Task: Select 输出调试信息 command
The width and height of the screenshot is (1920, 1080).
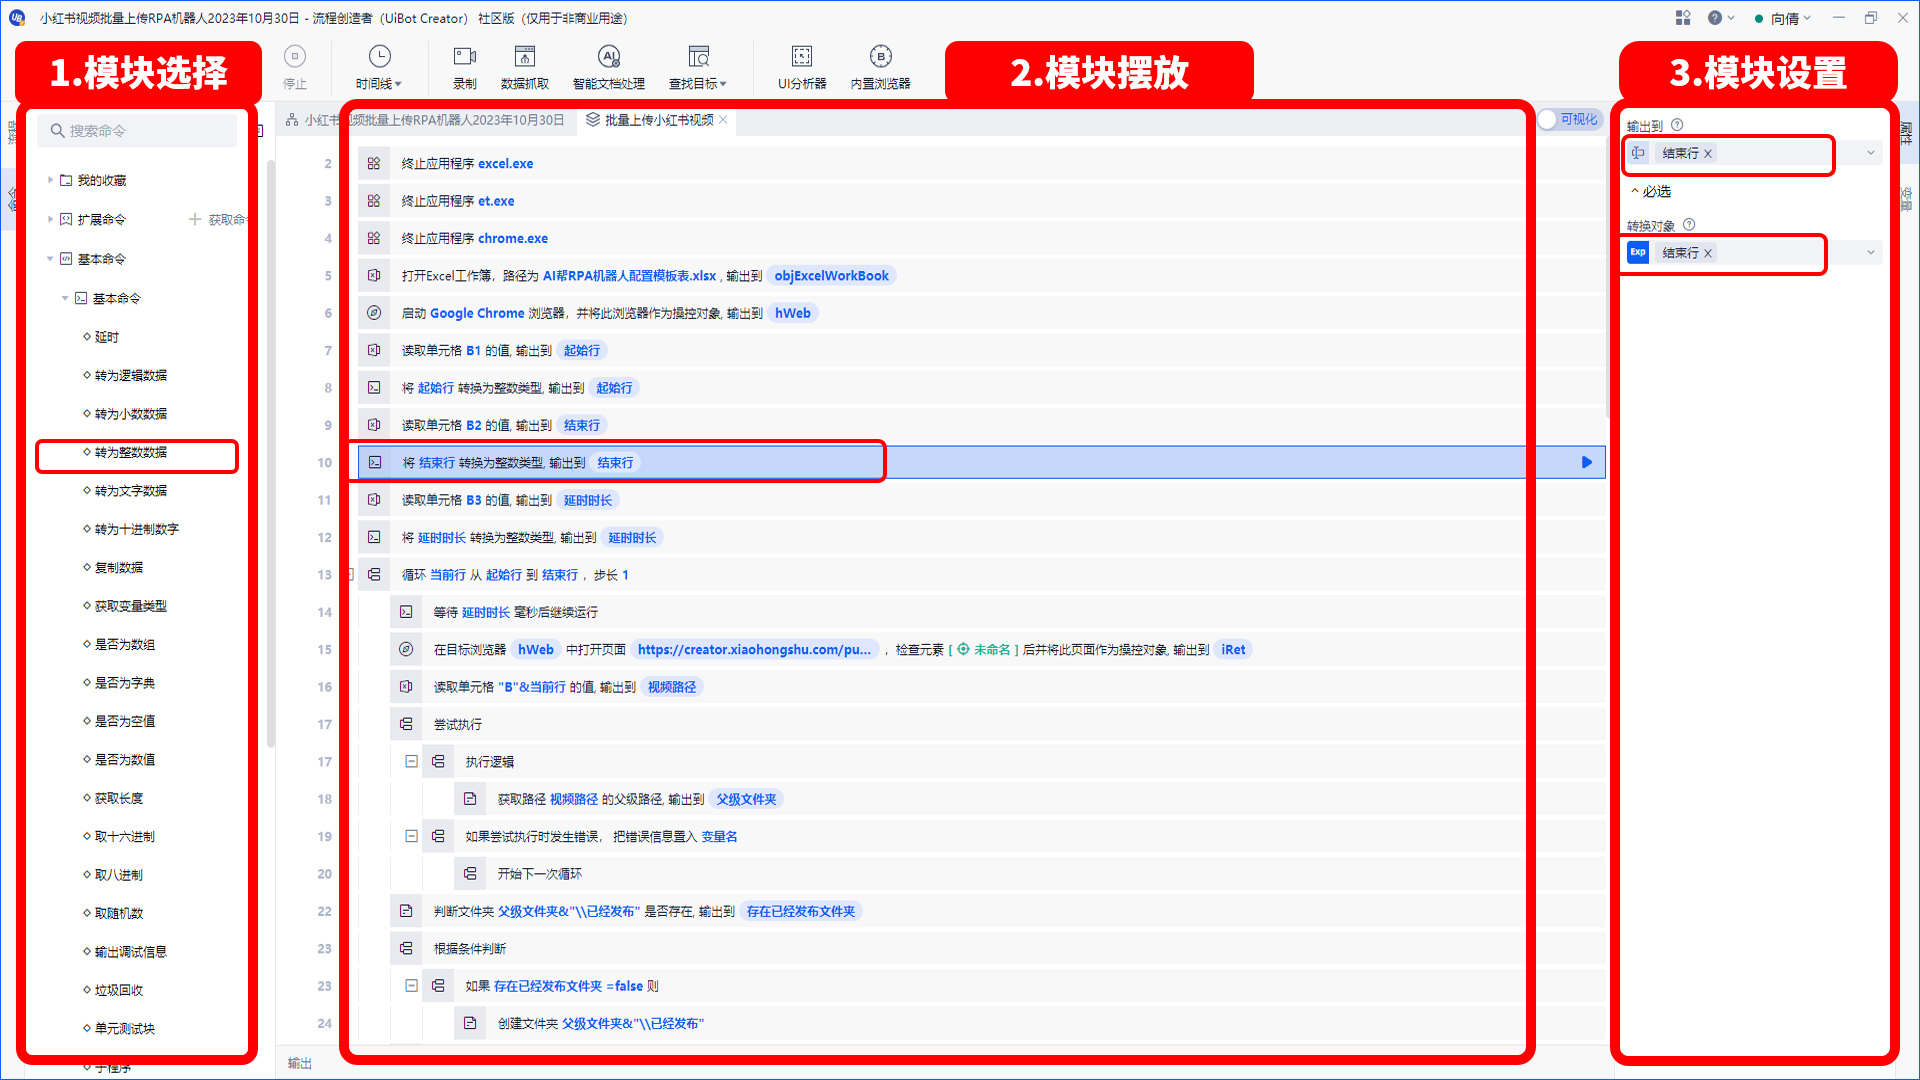Action: tap(131, 952)
